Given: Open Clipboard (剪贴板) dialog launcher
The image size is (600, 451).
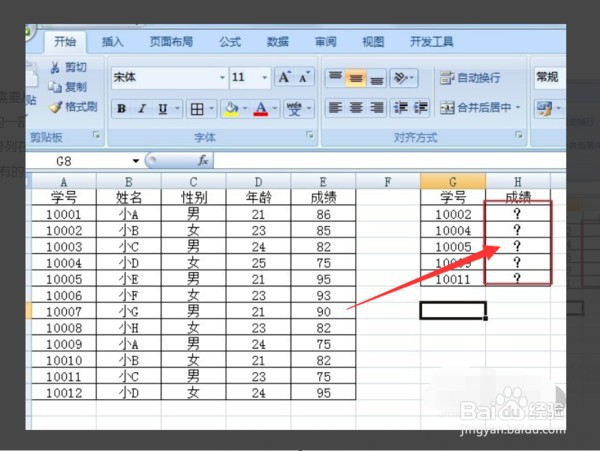Looking at the screenshot, I should pyautogui.click(x=96, y=135).
